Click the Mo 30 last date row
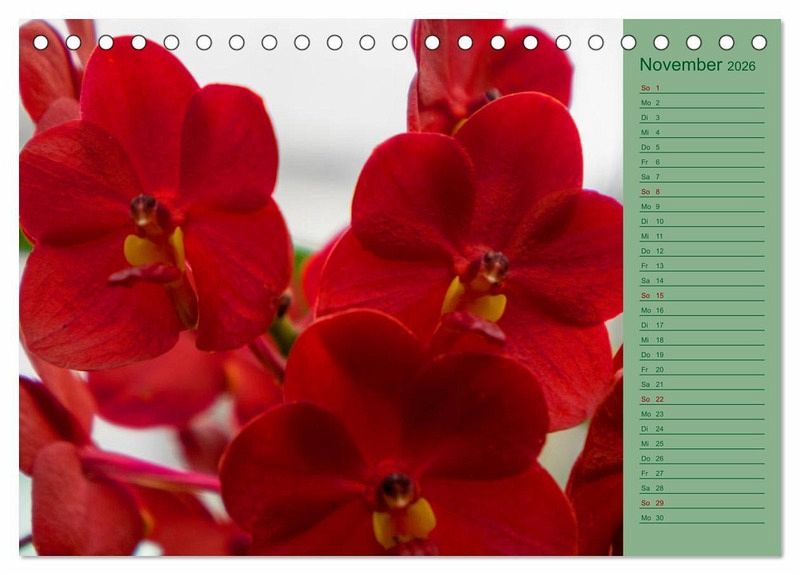Viewport: 800px width, 575px height. tap(701, 518)
